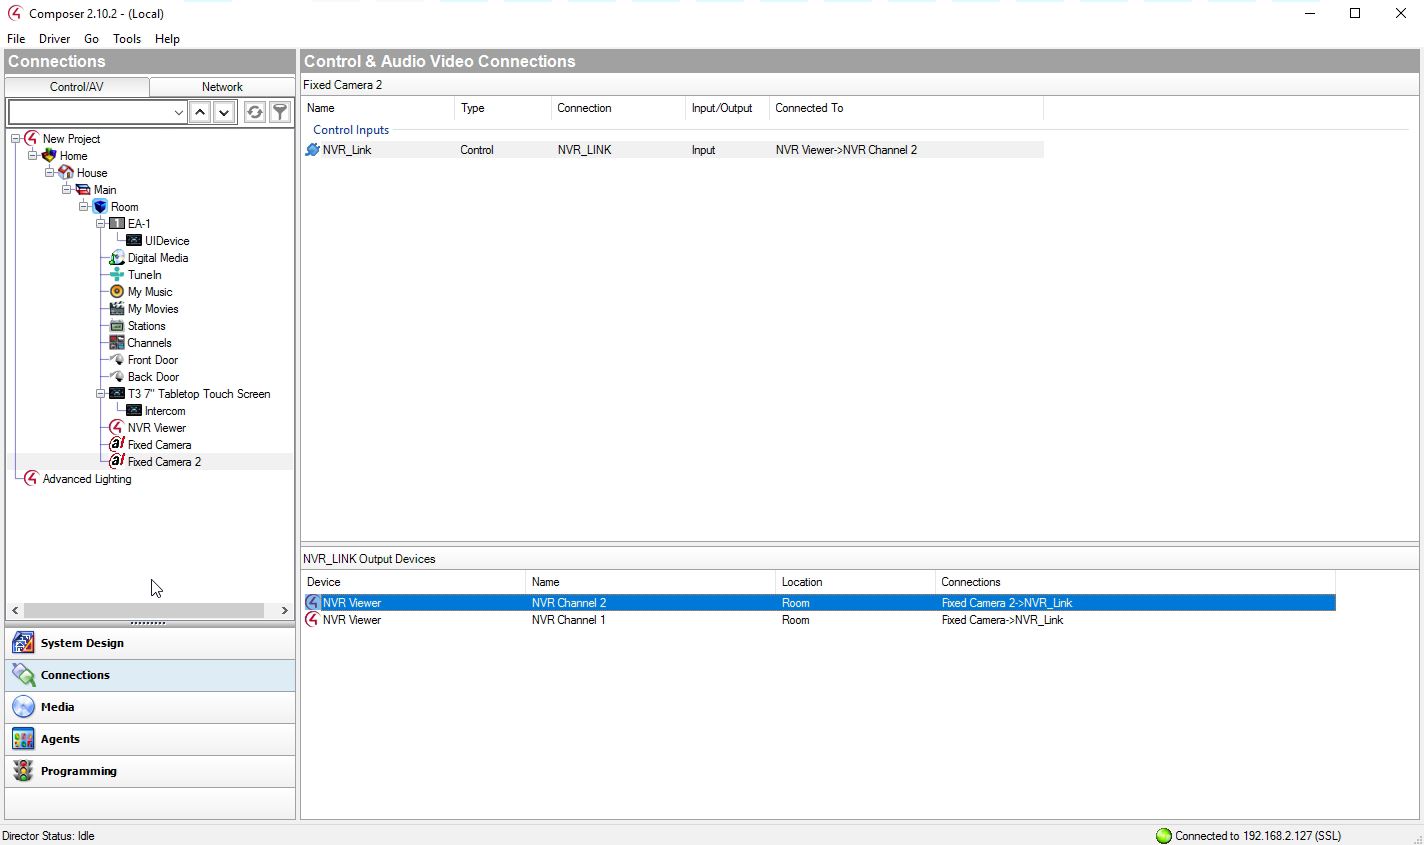Collapse the T3 7" Tabletop Touch Screen node
Viewport: 1424px width, 845px height.
[100, 394]
